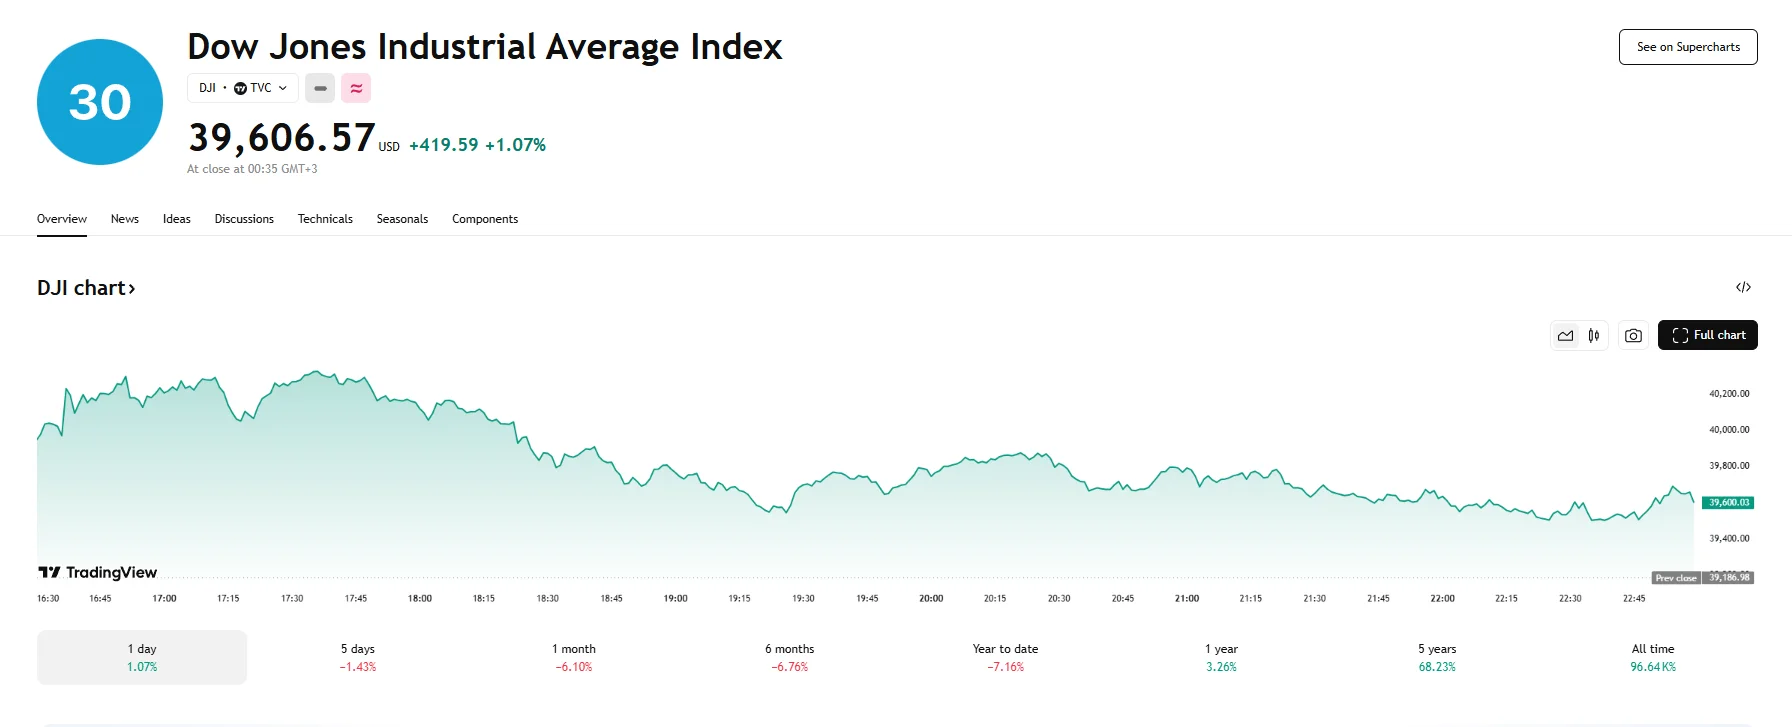This screenshot has height=727, width=1792.
Task: Switch to area chart view
Action: (1565, 336)
